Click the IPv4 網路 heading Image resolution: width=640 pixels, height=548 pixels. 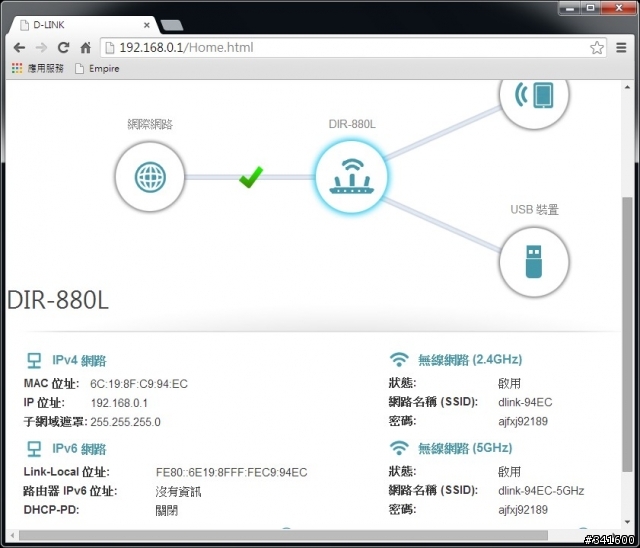coord(79,361)
